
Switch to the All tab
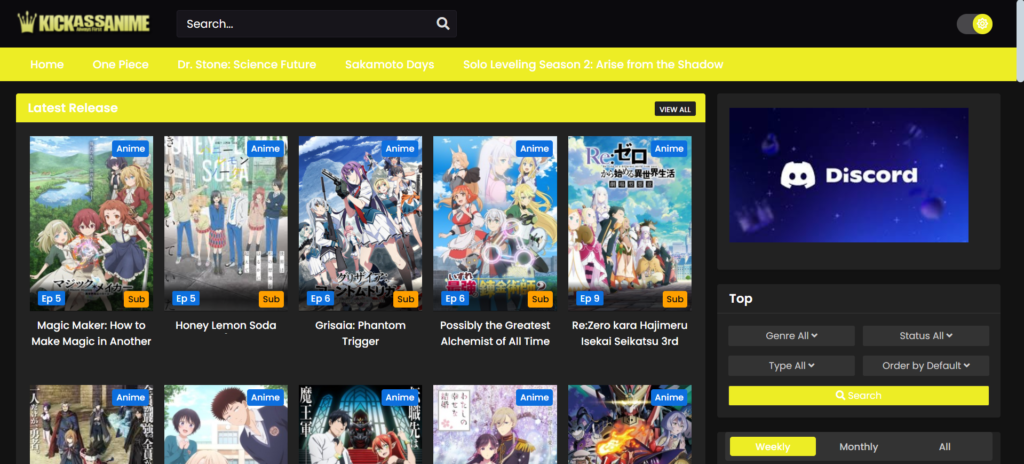point(945,447)
